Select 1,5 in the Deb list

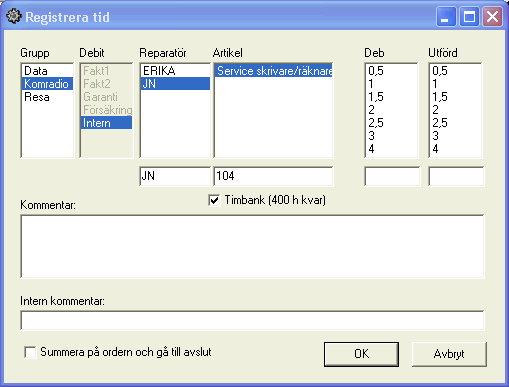click(391, 97)
